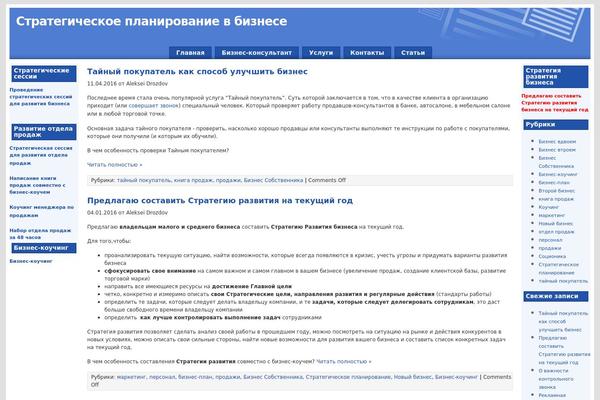Open Бизнес-коучинг category in Рубрики sidebar
The image size is (600, 400).
[558, 174]
